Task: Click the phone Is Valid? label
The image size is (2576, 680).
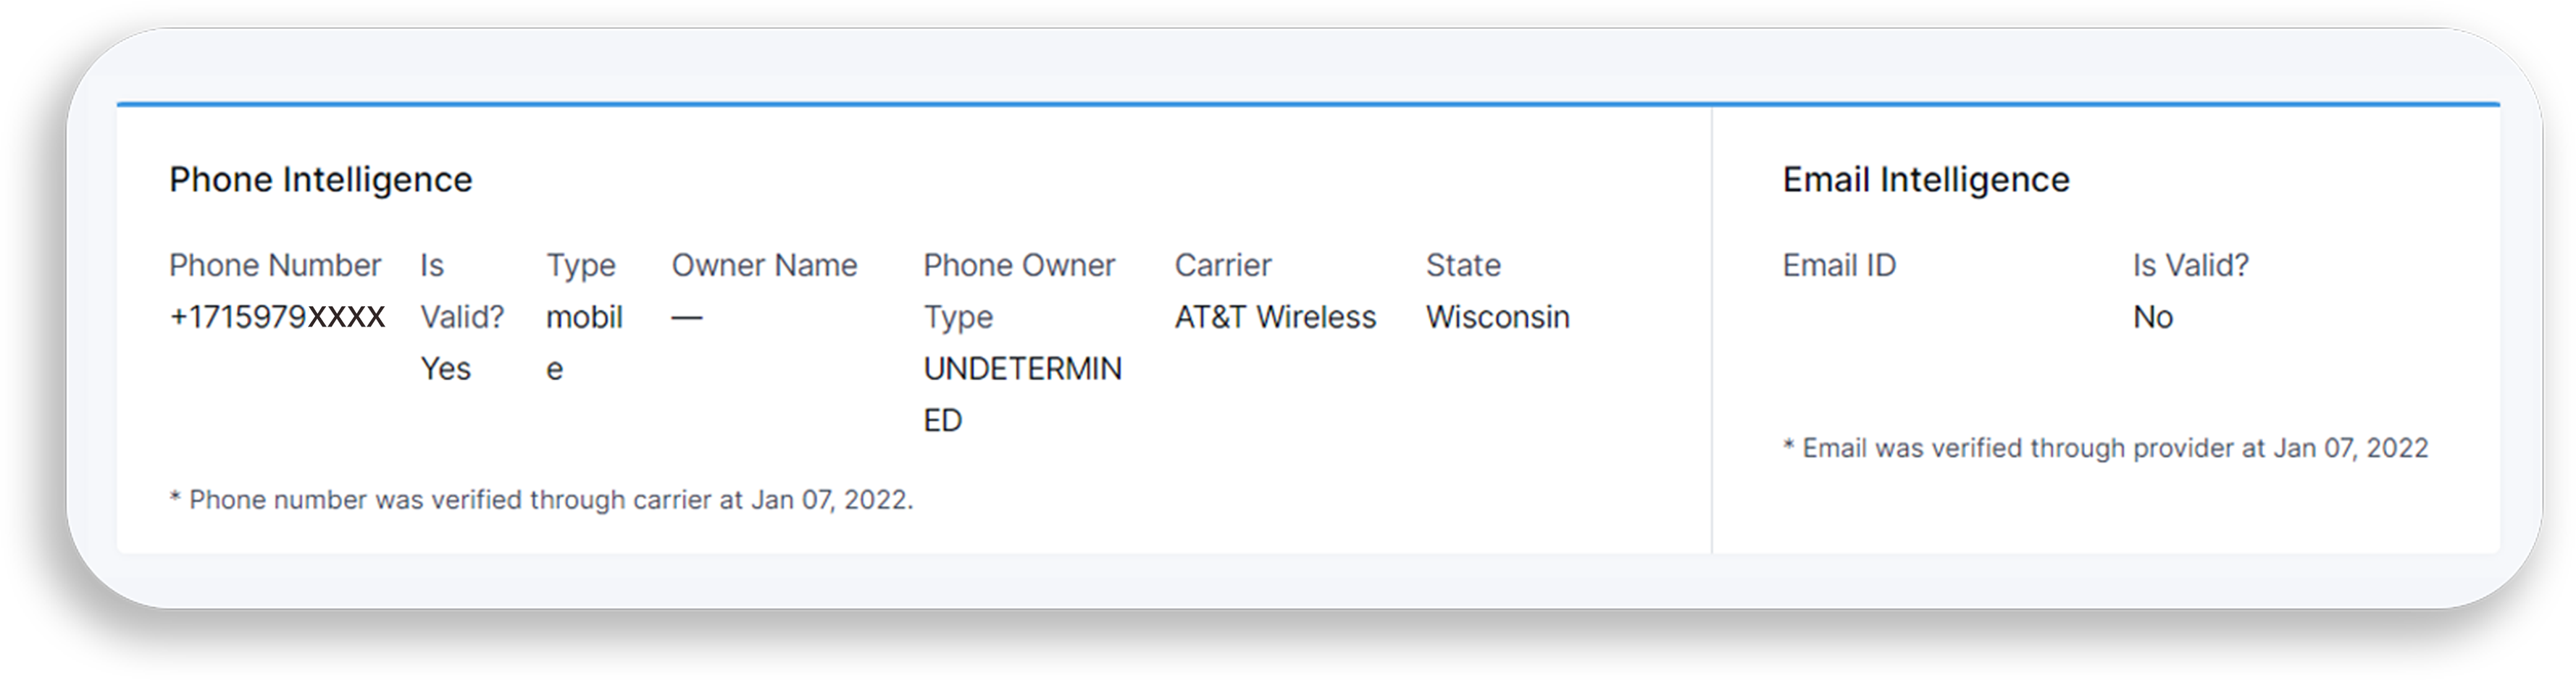Action: click(x=461, y=291)
